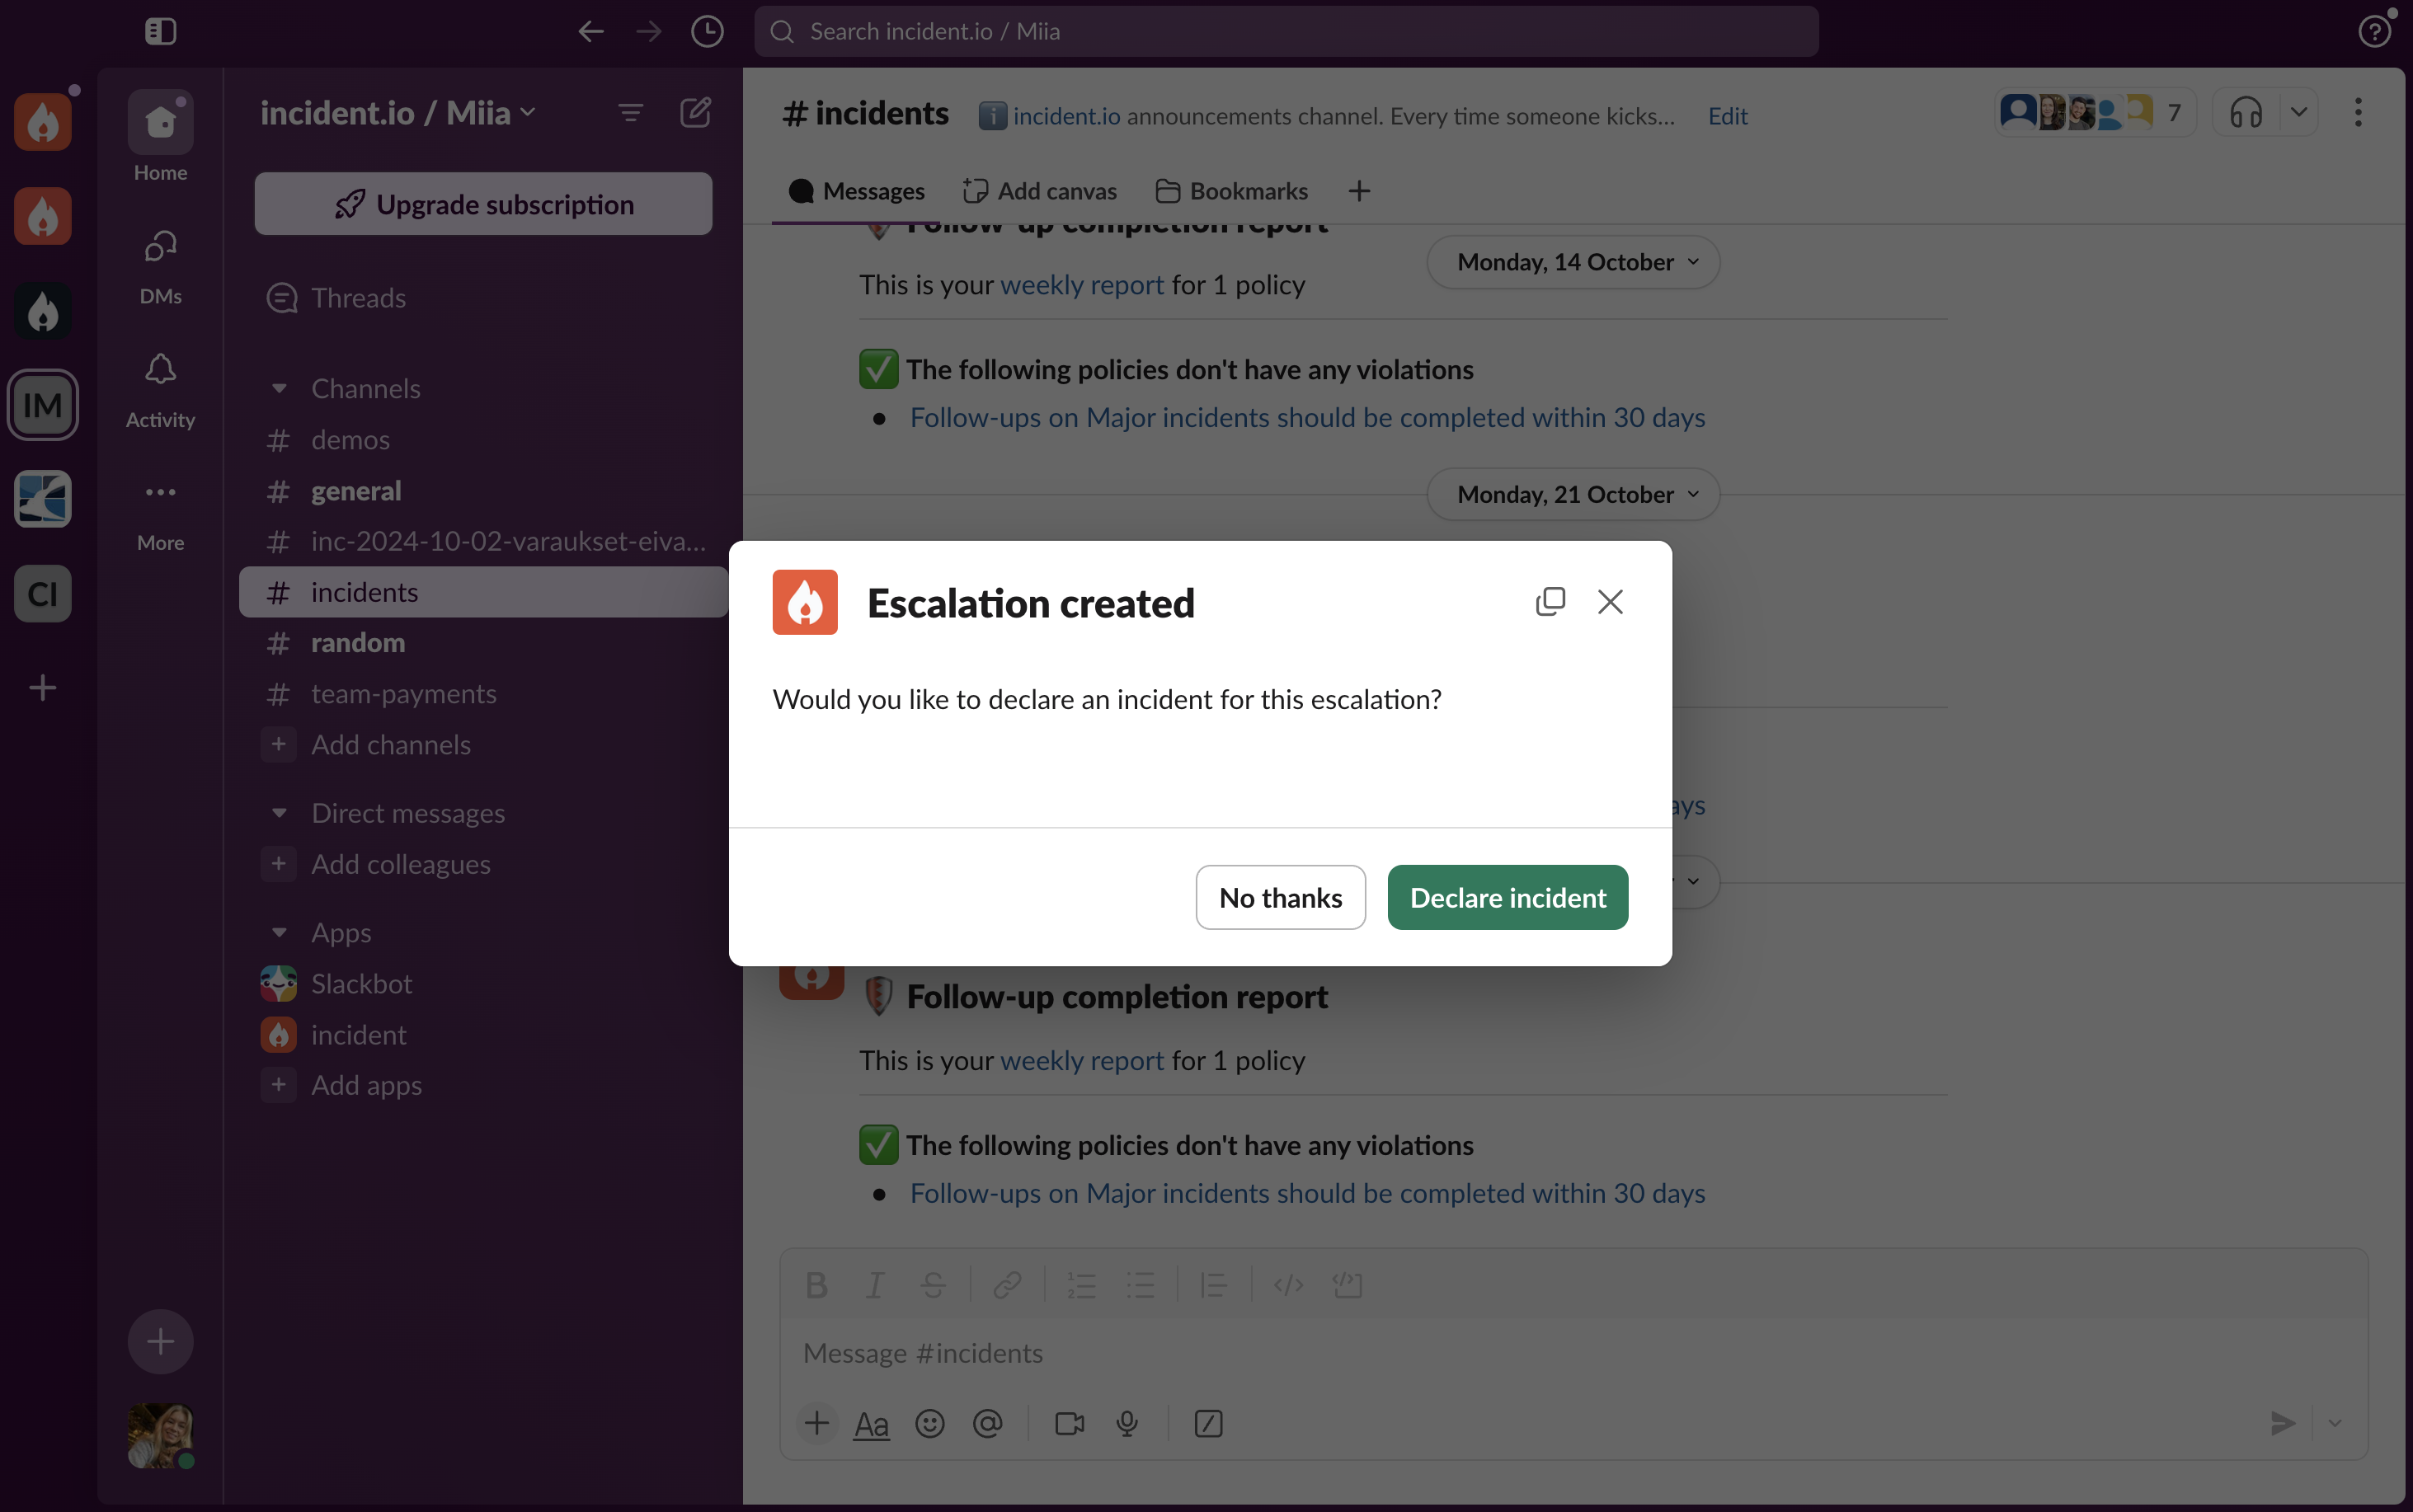Open the Monday, 14 October date dropdown

[x=1573, y=262]
